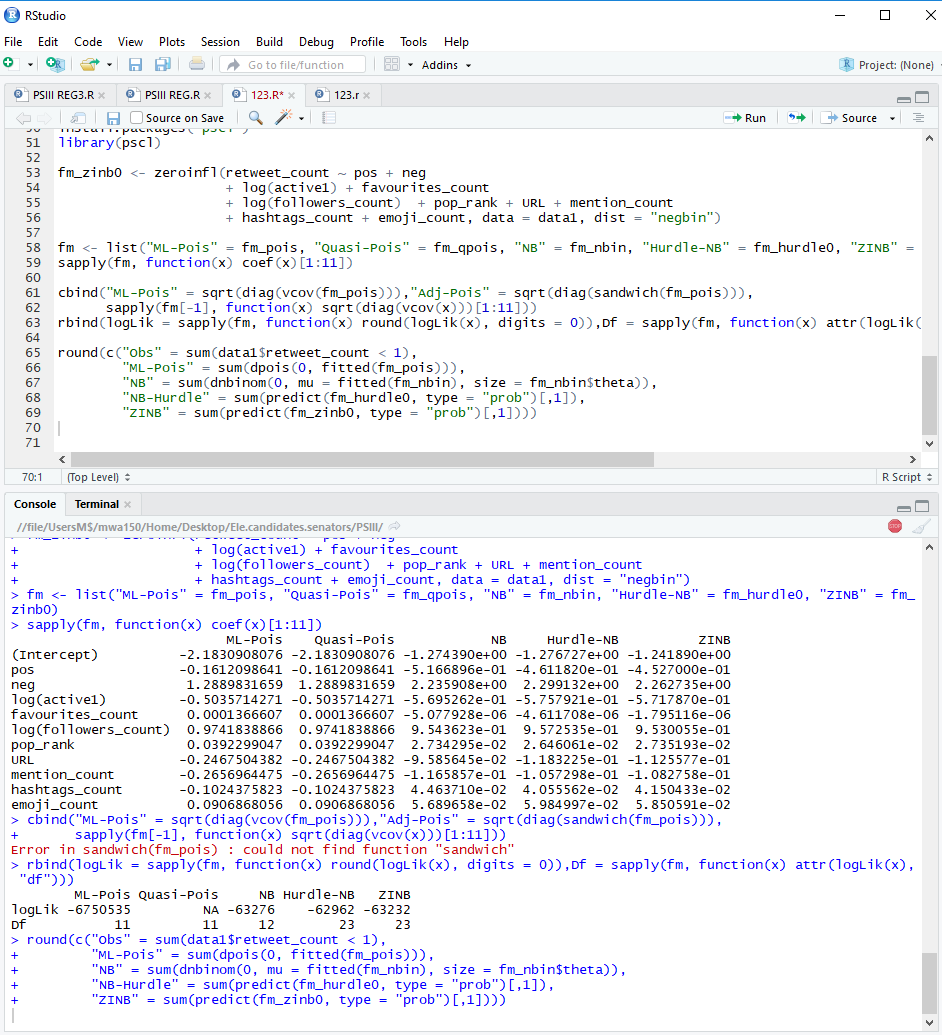Click the document outline icon
942x1035 pixels.
tap(918, 117)
